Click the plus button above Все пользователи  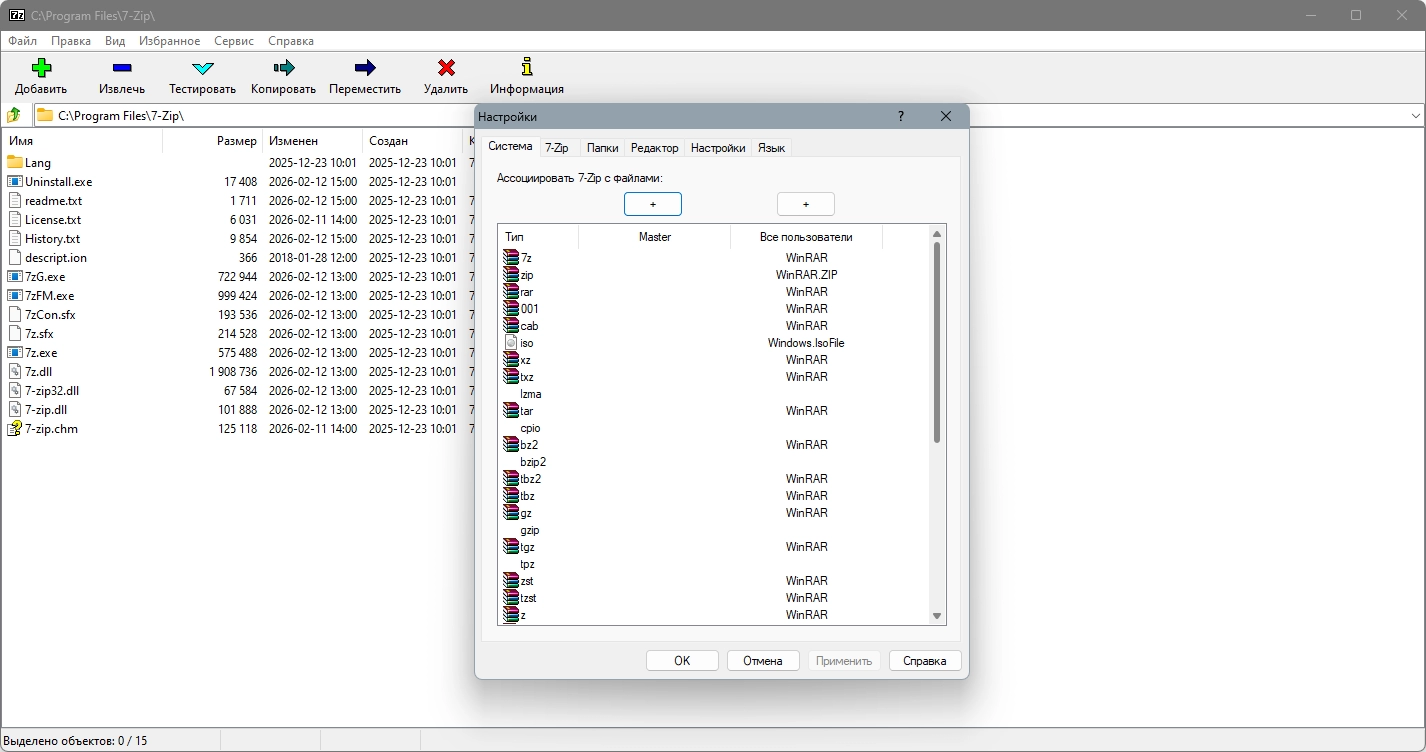pos(806,204)
